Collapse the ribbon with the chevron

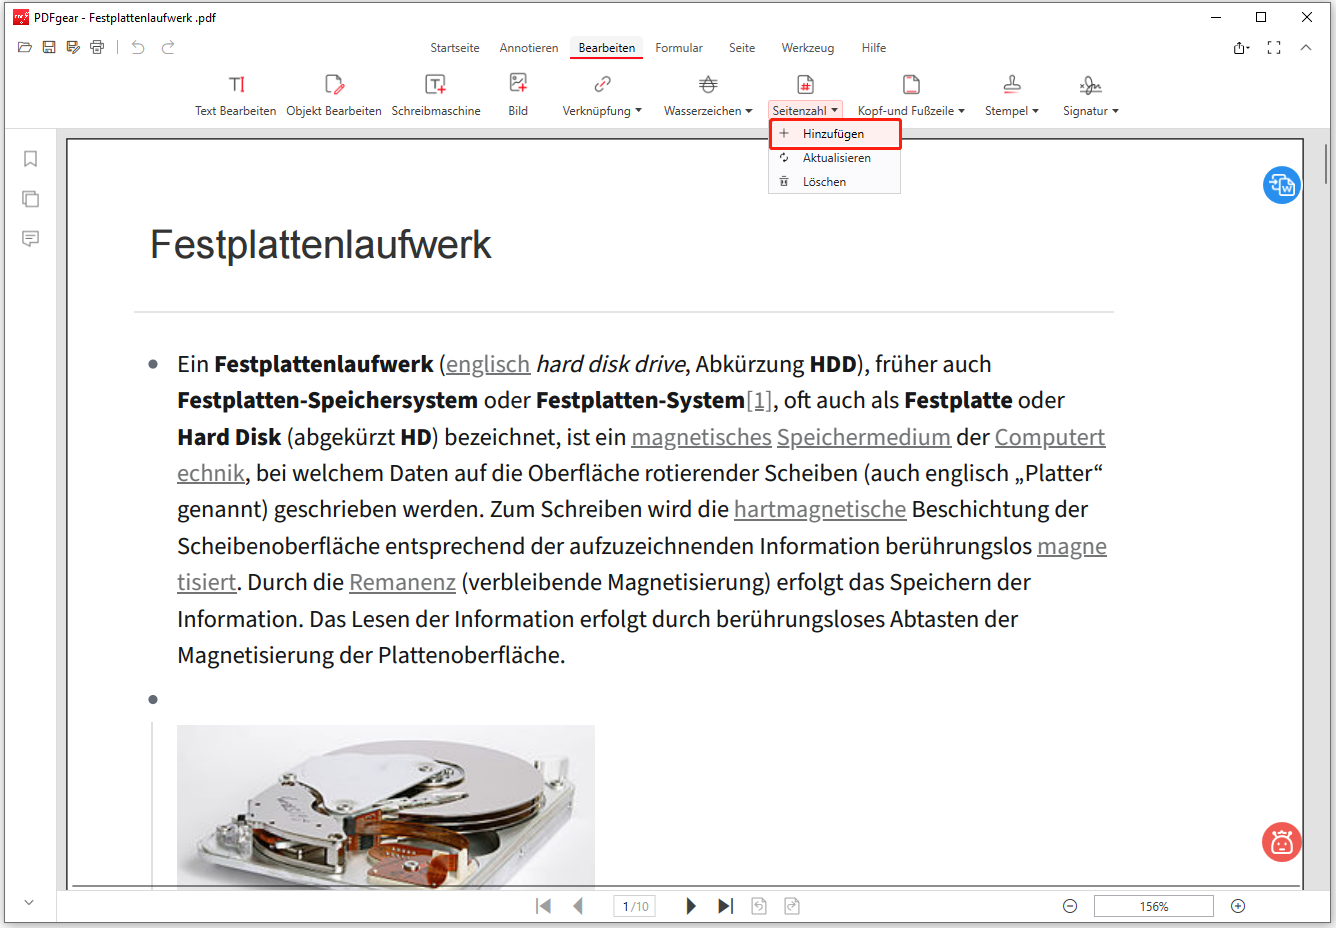coord(1306,47)
